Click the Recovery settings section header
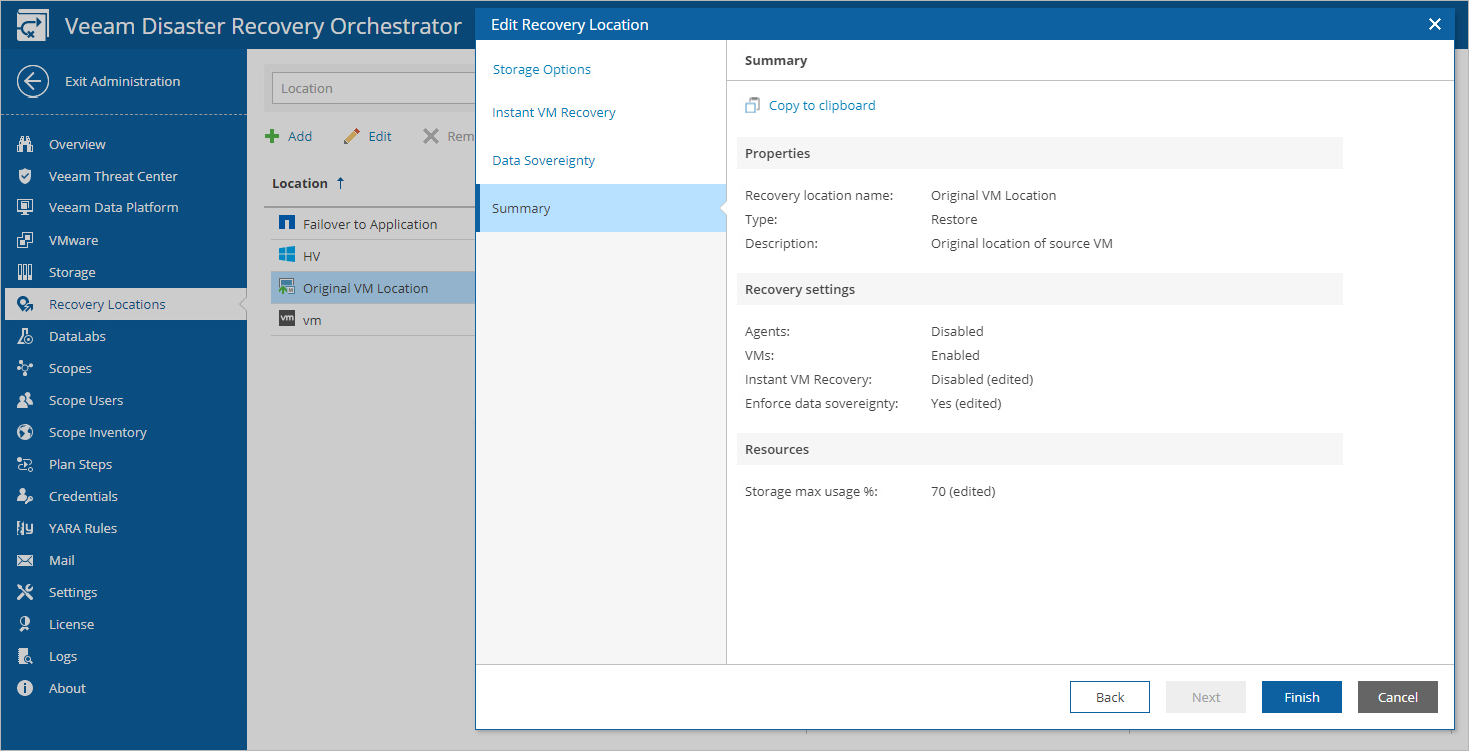 (x=1040, y=289)
